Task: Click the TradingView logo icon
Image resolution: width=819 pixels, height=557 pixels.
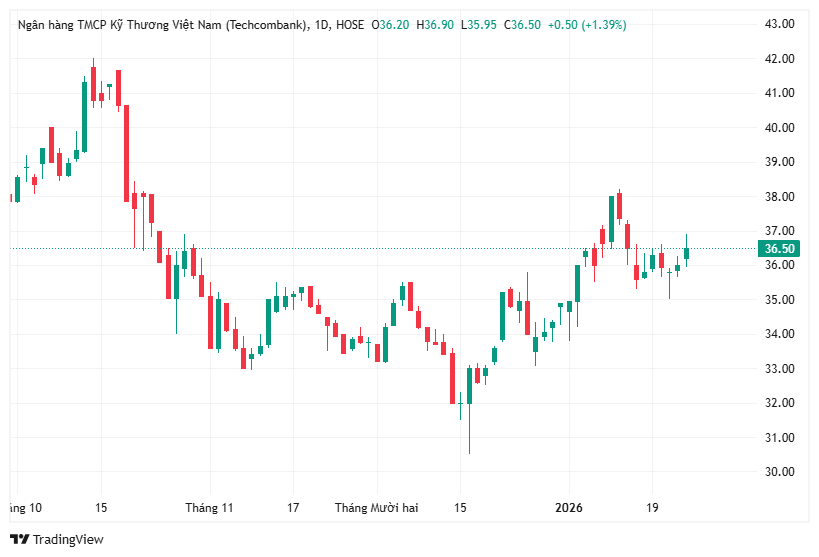Action: (x=19, y=540)
